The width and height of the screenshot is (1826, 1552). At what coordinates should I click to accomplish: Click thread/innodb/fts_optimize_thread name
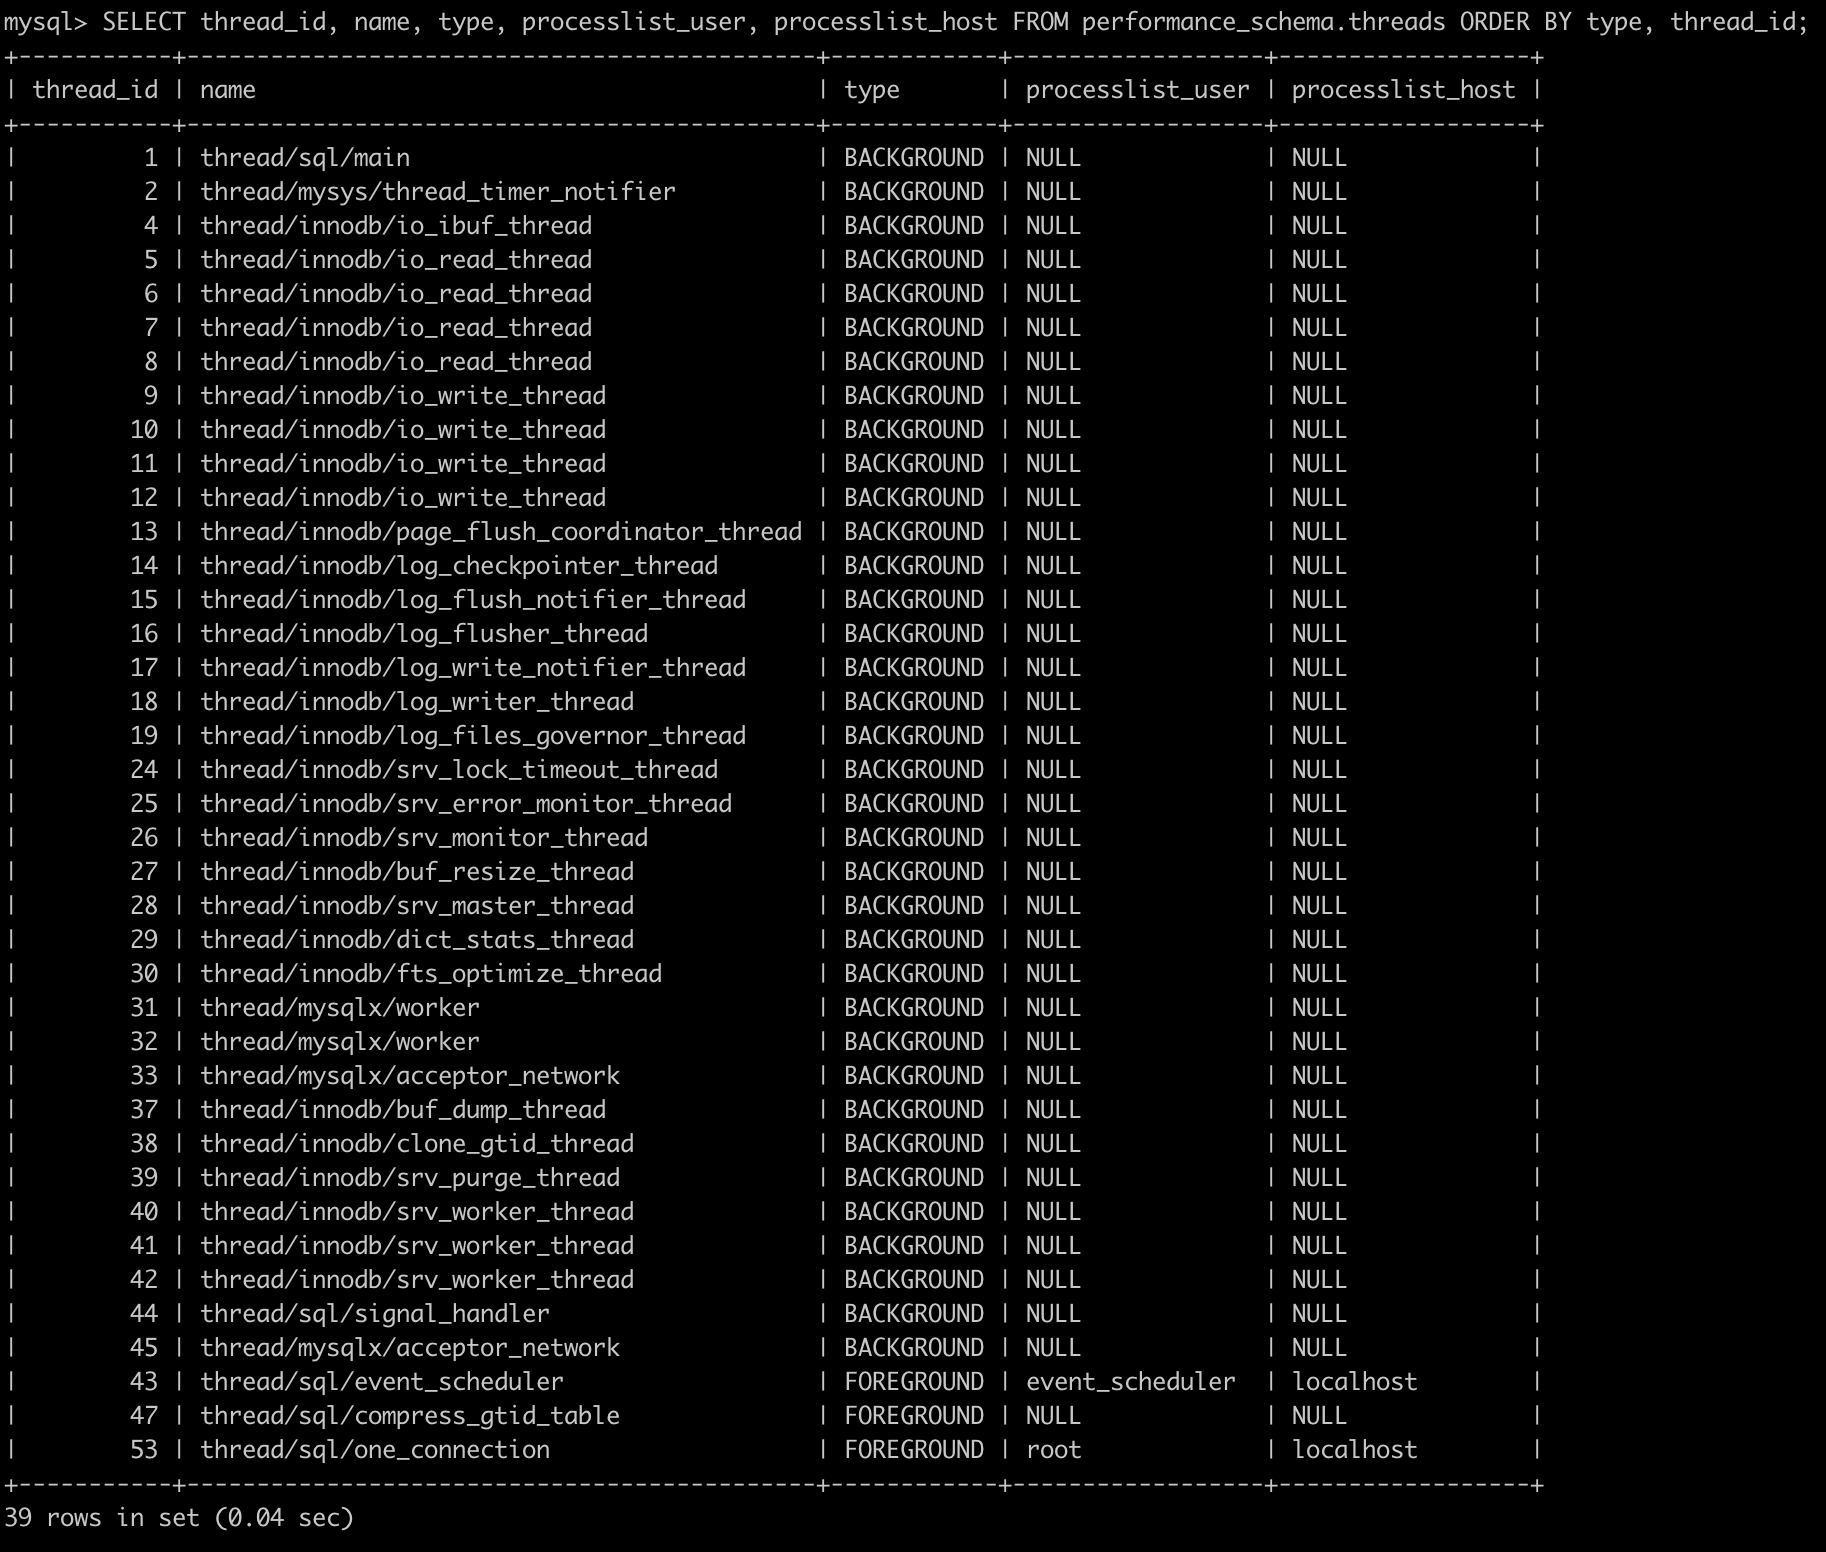point(431,974)
